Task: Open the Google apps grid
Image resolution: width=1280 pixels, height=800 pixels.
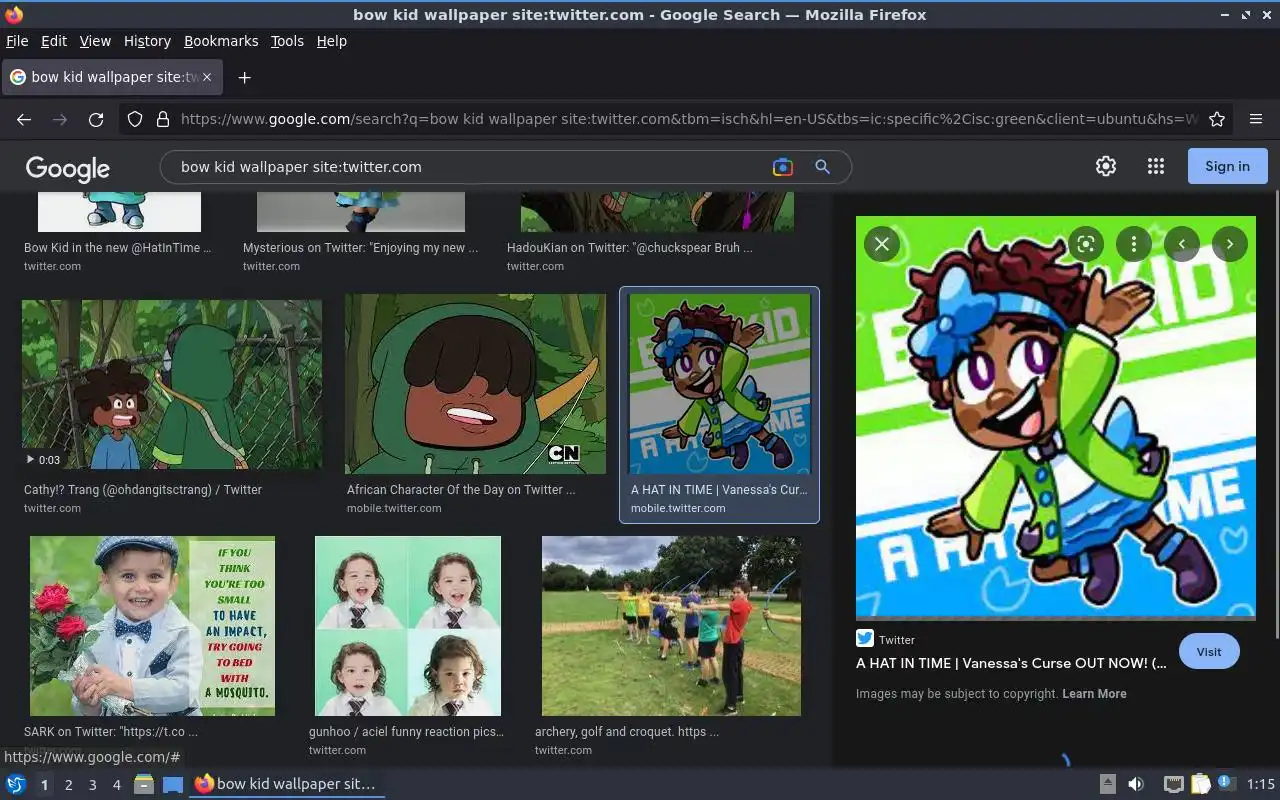Action: click(1156, 167)
